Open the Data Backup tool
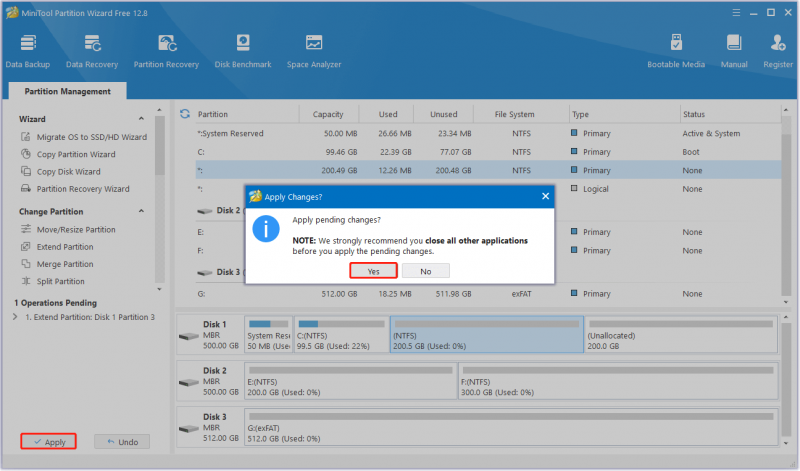The height and width of the screenshot is (471, 800). pyautogui.click(x=28, y=51)
